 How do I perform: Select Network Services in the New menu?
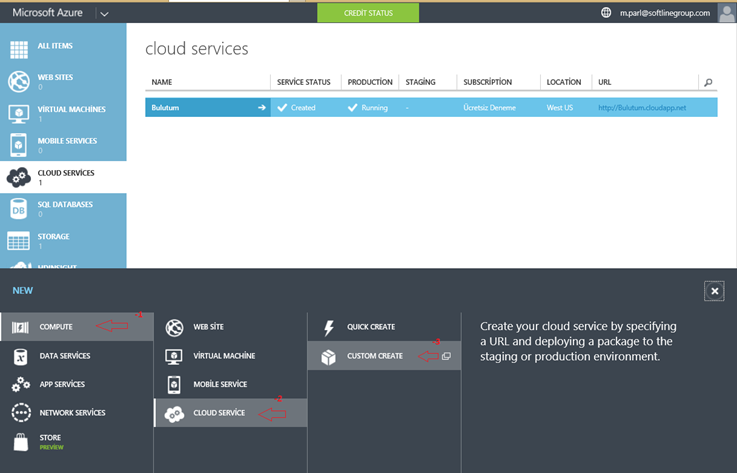point(77,413)
